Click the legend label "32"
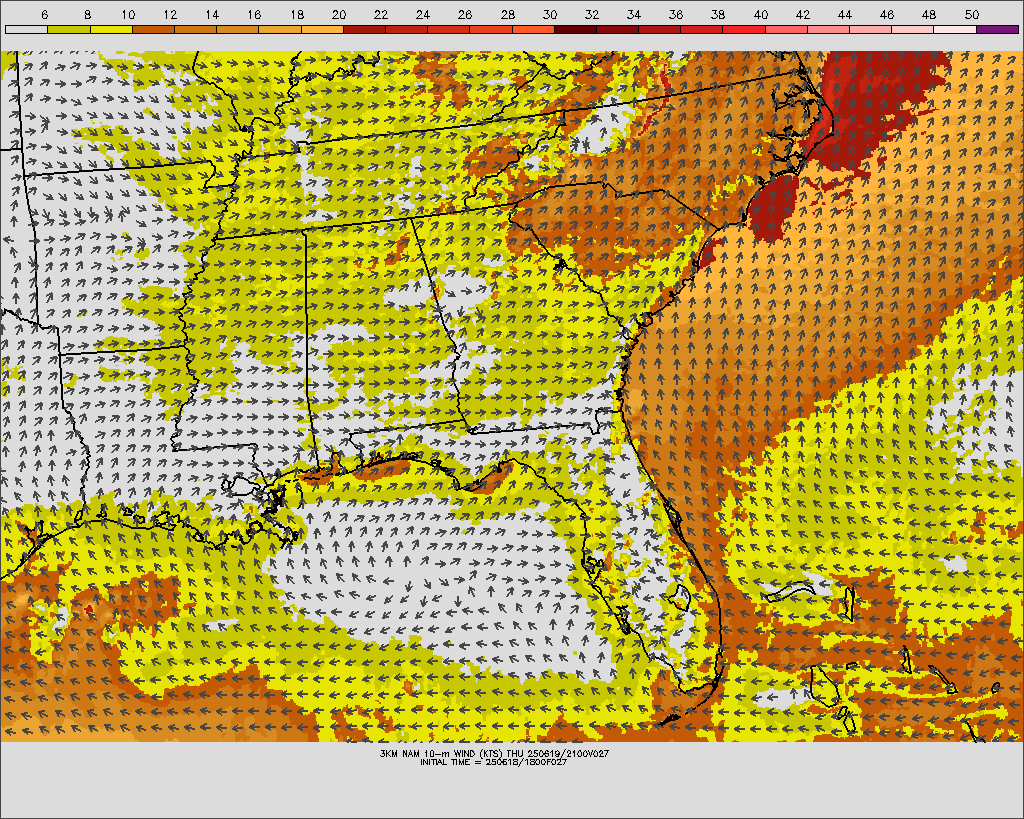Image resolution: width=1024 pixels, height=819 pixels. coord(592,14)
